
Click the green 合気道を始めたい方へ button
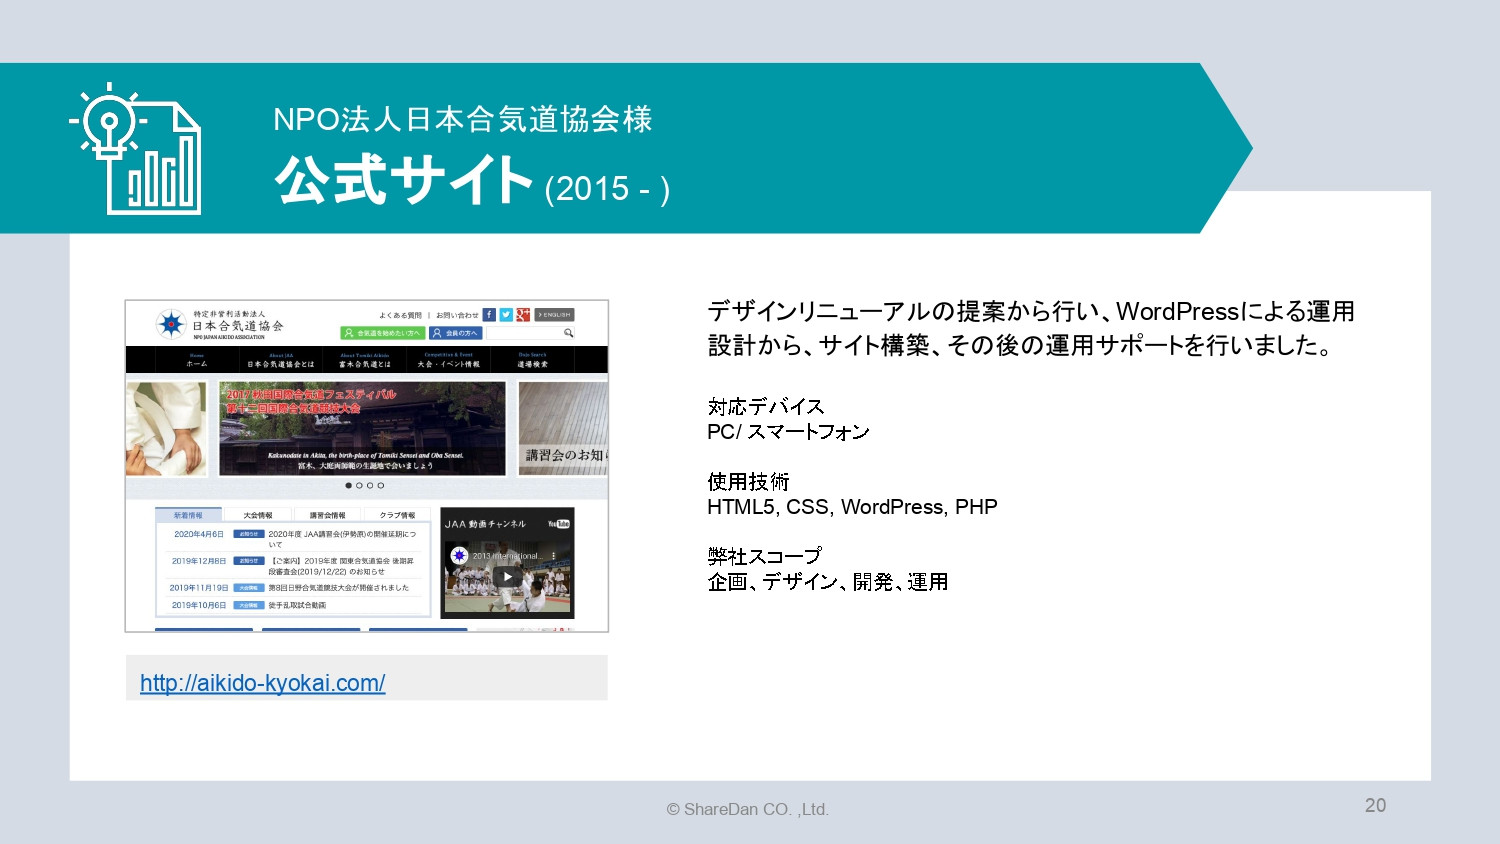(x=383, y=333)
